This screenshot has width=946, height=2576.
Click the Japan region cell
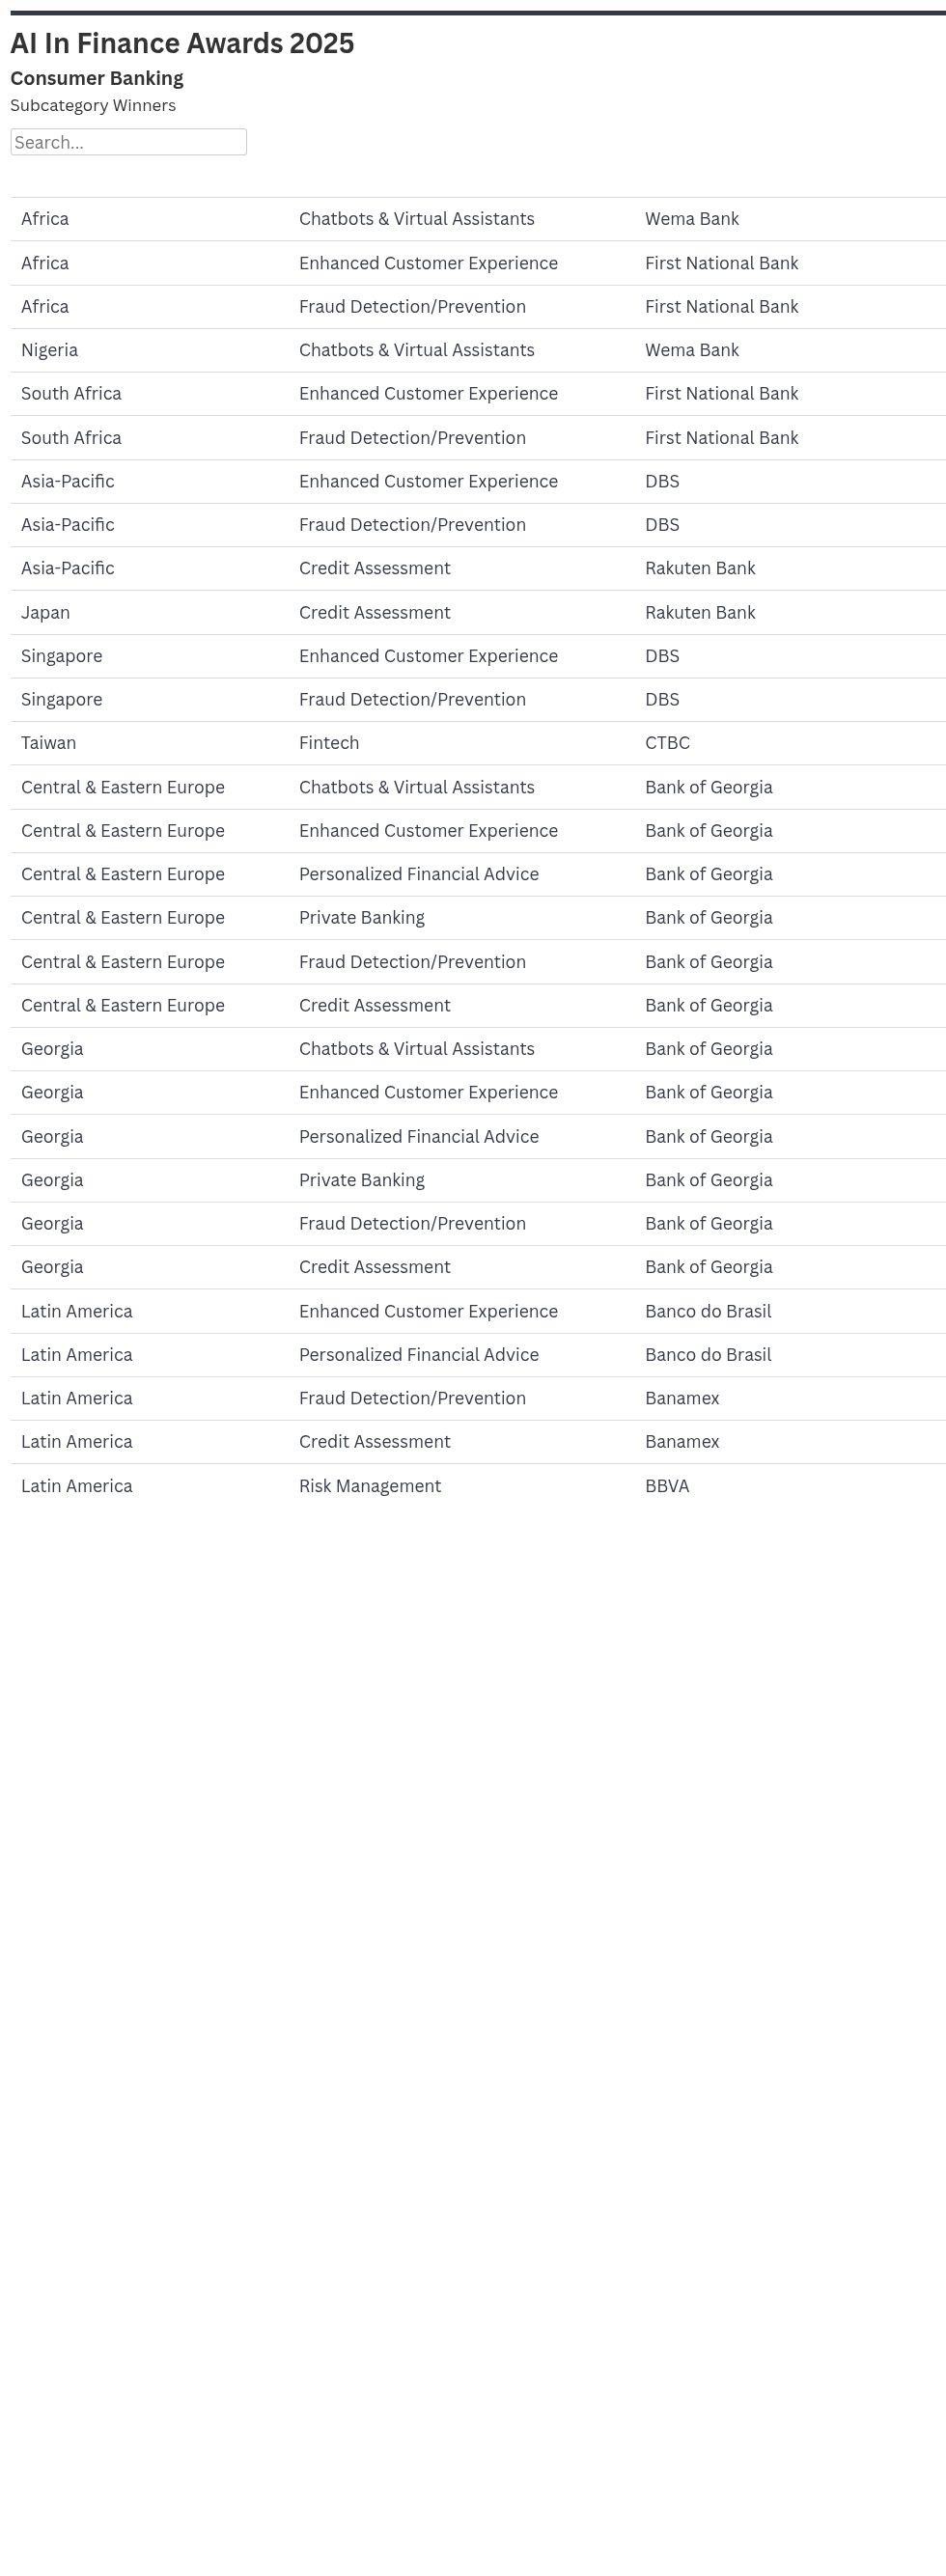pos(45,612)
